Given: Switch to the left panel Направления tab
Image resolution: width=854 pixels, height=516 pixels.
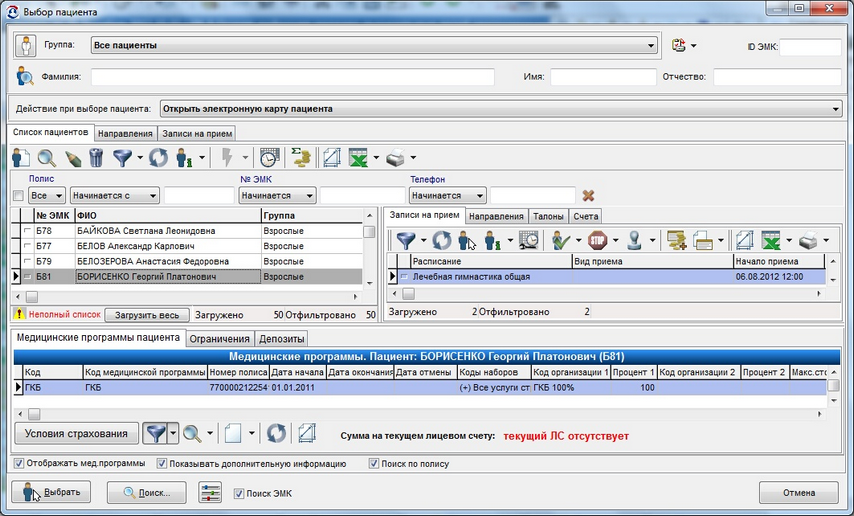Looking at the screenshot, I should coord(125,133).
